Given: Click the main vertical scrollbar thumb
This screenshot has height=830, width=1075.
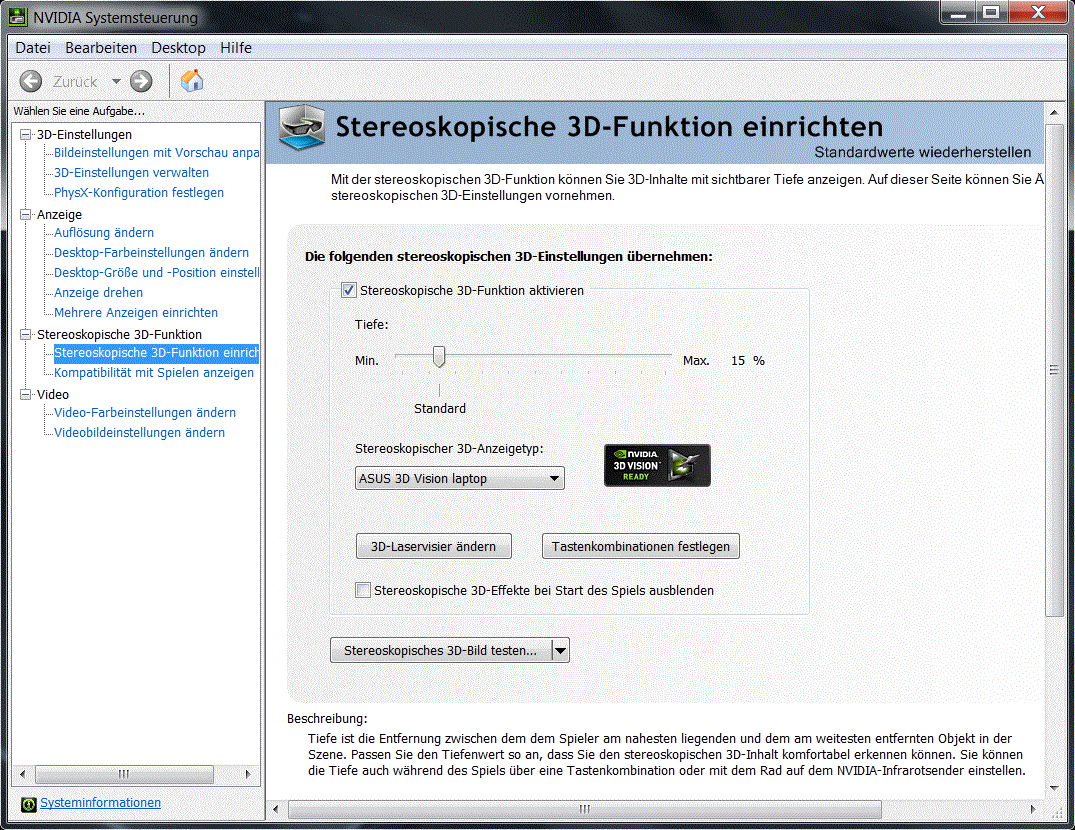Looking at the screenshot, I should tap(1054, 370).
